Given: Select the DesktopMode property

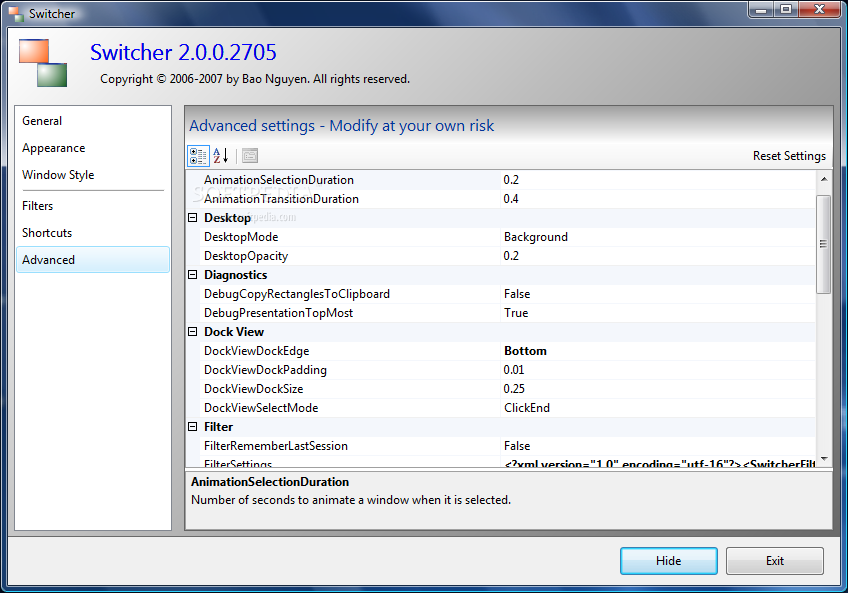Looking at the screenshot, I should [x=500, y=237].
